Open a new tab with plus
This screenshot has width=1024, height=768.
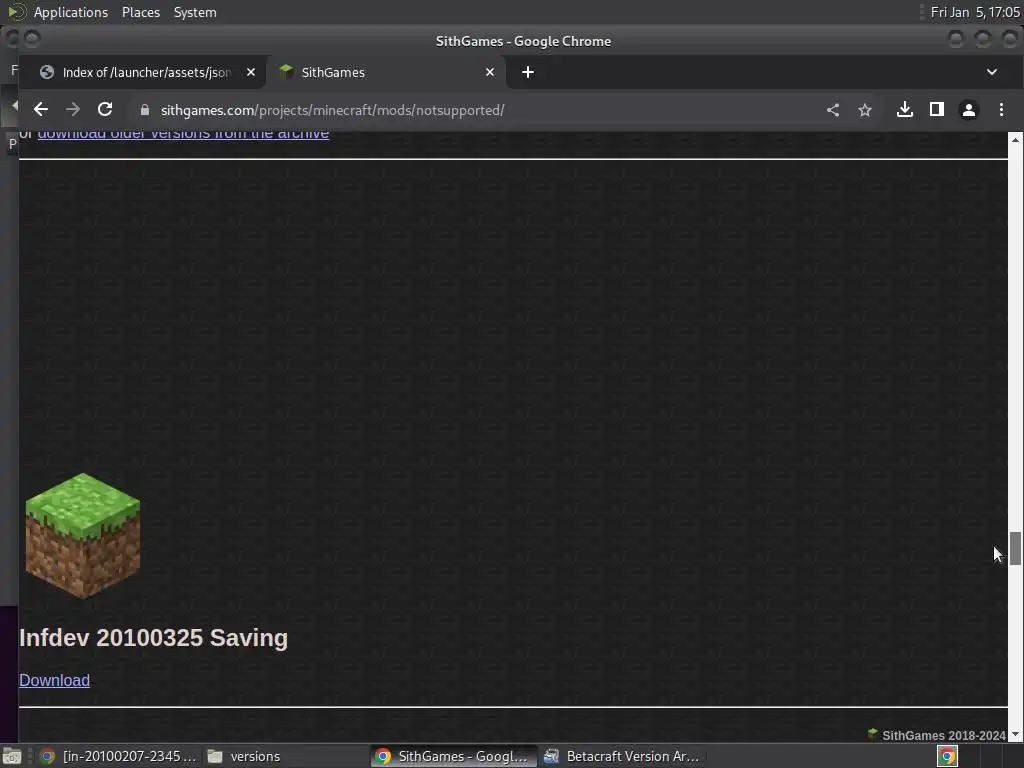(x=528, y=72)
